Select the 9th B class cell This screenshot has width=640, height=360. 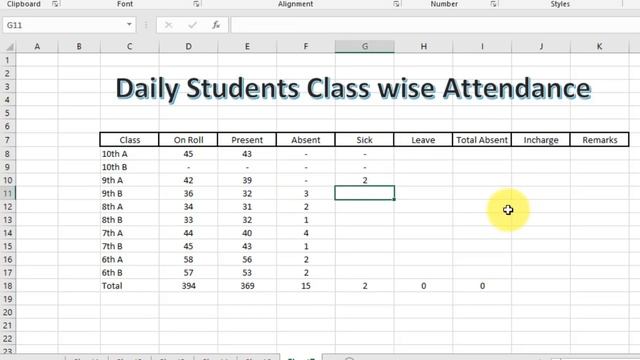click(129, 193)
